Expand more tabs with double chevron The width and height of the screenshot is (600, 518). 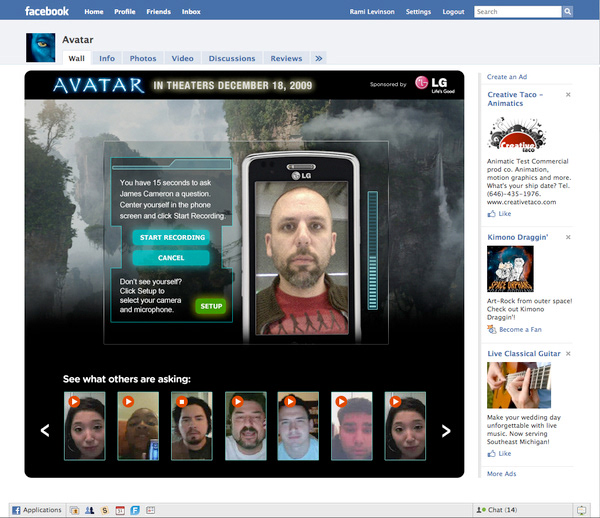coord(318,58)
